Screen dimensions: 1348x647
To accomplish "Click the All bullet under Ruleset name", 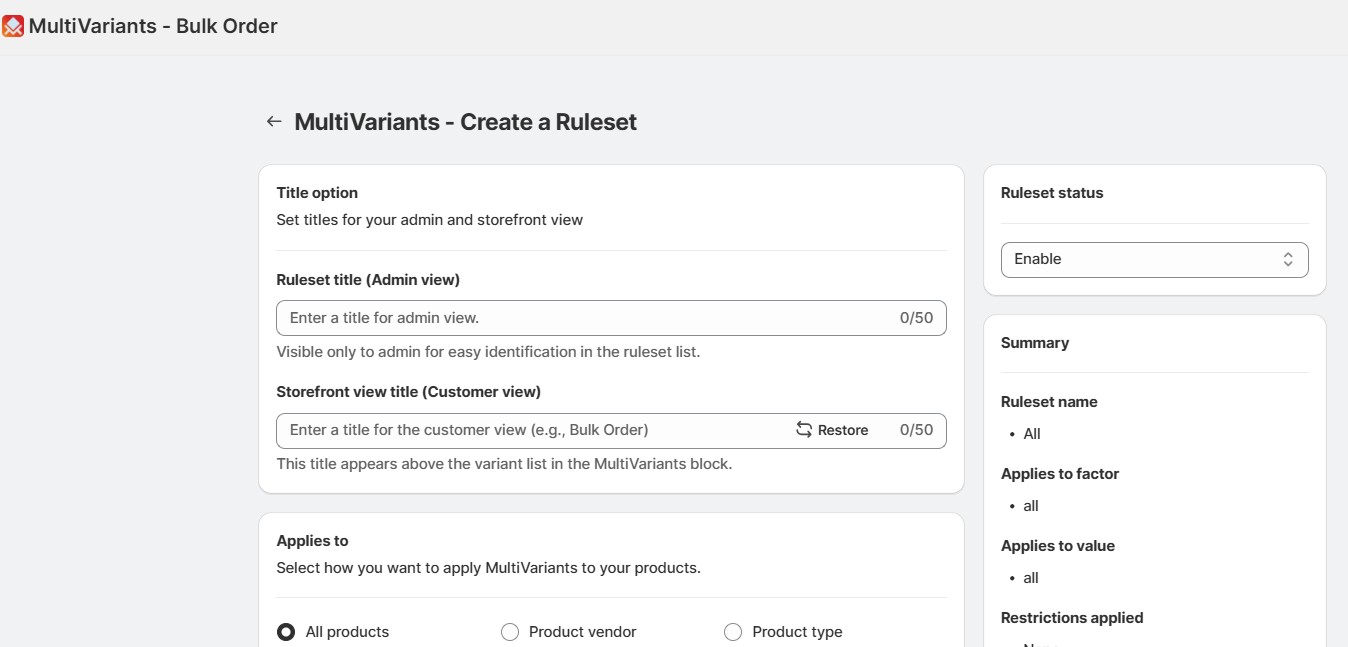I will [1031, 433].
